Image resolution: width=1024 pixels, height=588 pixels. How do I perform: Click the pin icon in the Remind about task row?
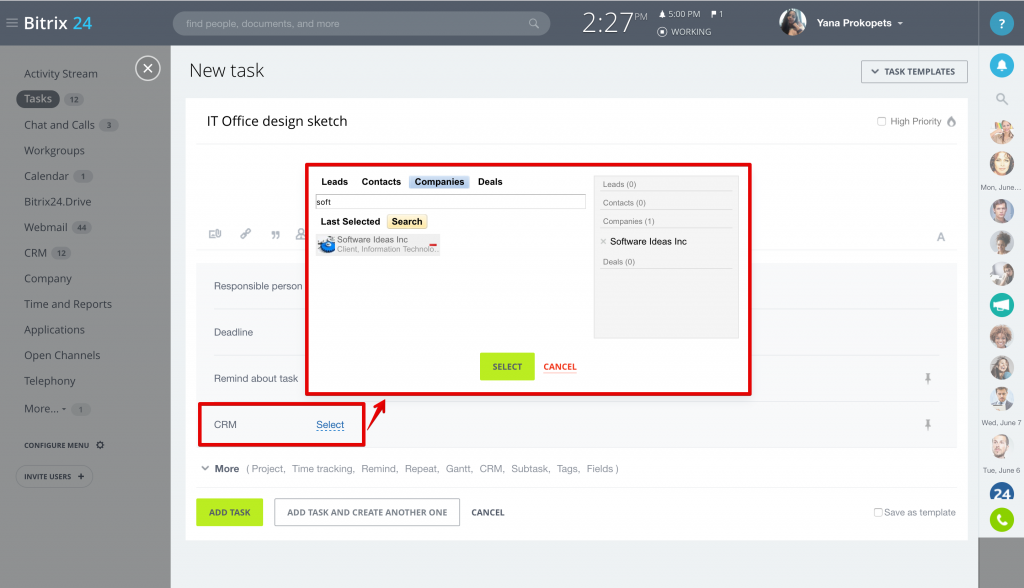pos(927,378)
